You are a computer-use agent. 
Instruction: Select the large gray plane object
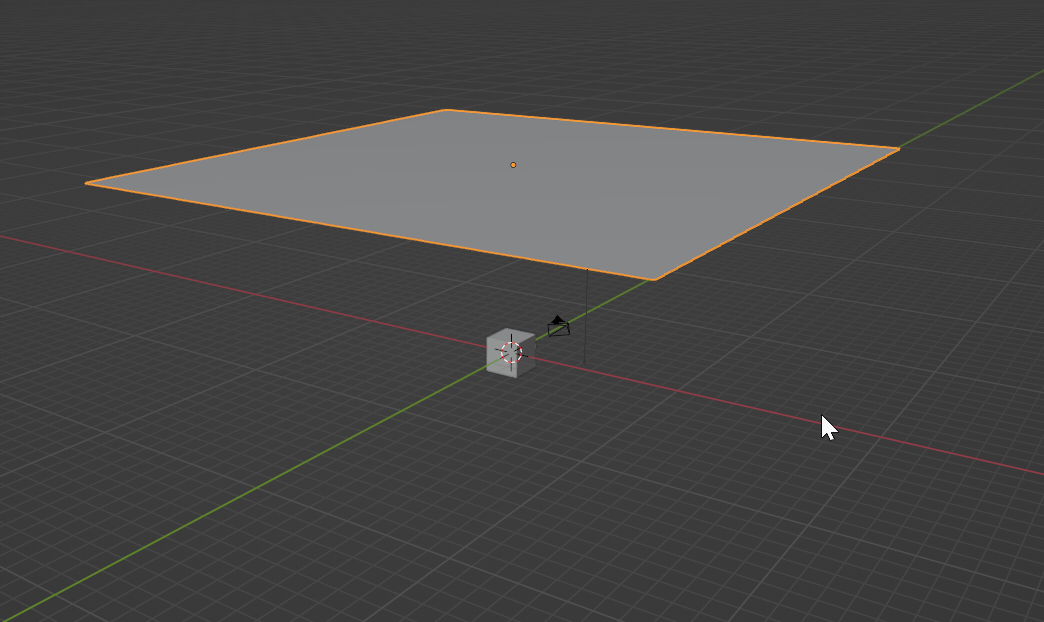pos(493,194)
